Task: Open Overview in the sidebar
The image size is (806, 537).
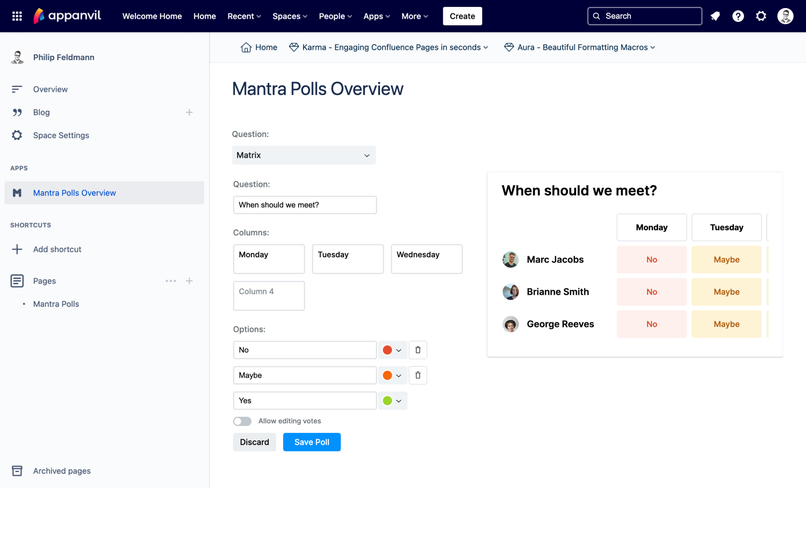Action: pyautogui.click(x=50, y=89)
